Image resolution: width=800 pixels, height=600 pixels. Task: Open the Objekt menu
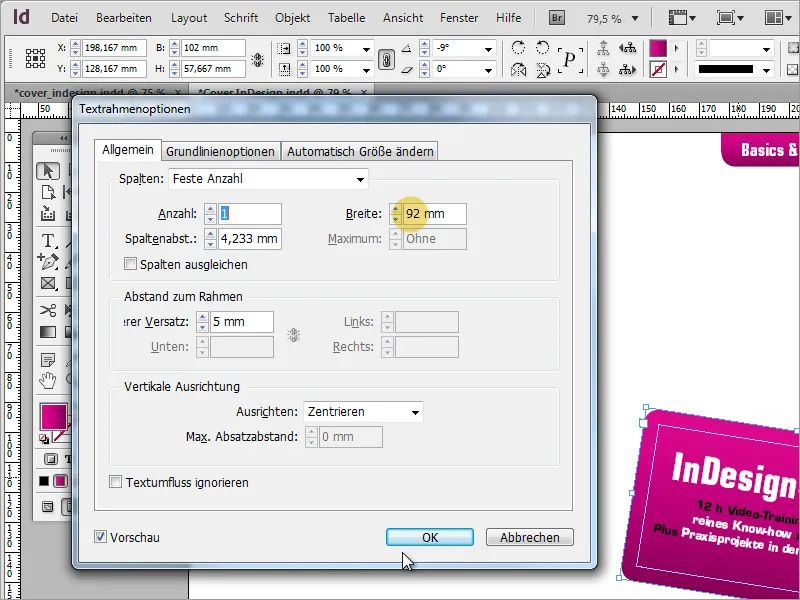[292, 18]
